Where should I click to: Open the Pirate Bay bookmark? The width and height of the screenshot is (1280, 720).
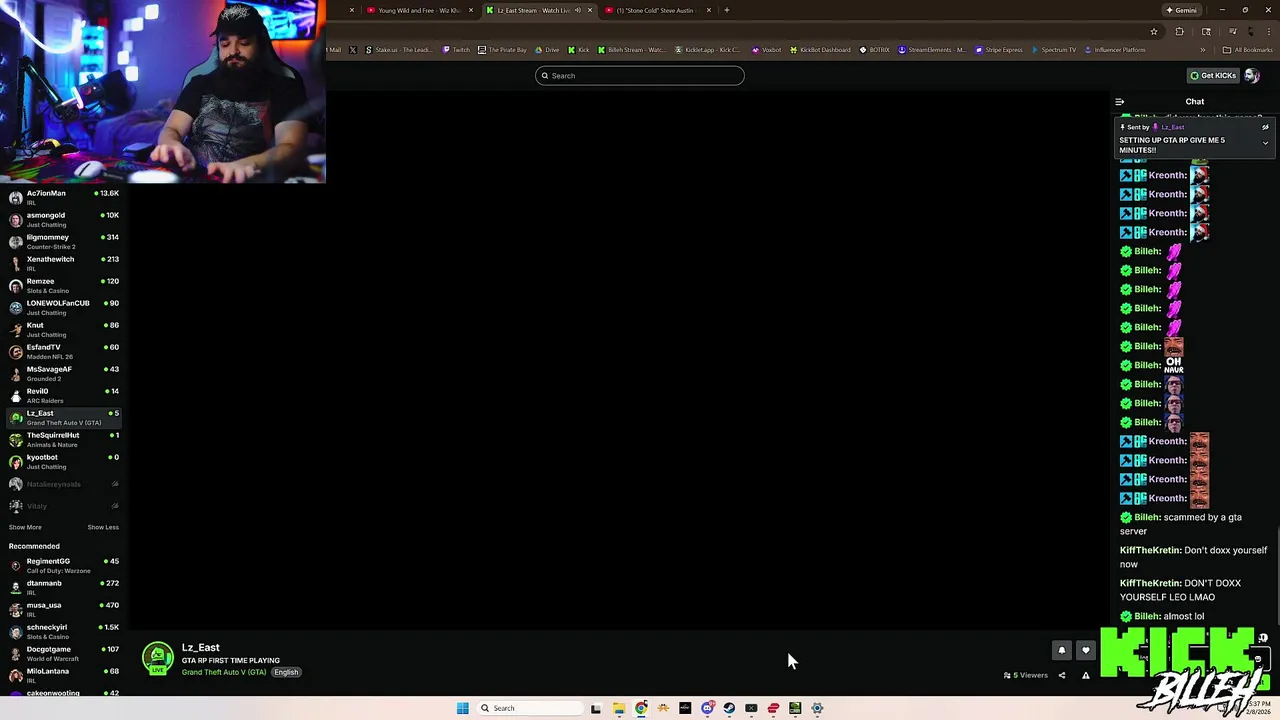[x=502, y=50]
